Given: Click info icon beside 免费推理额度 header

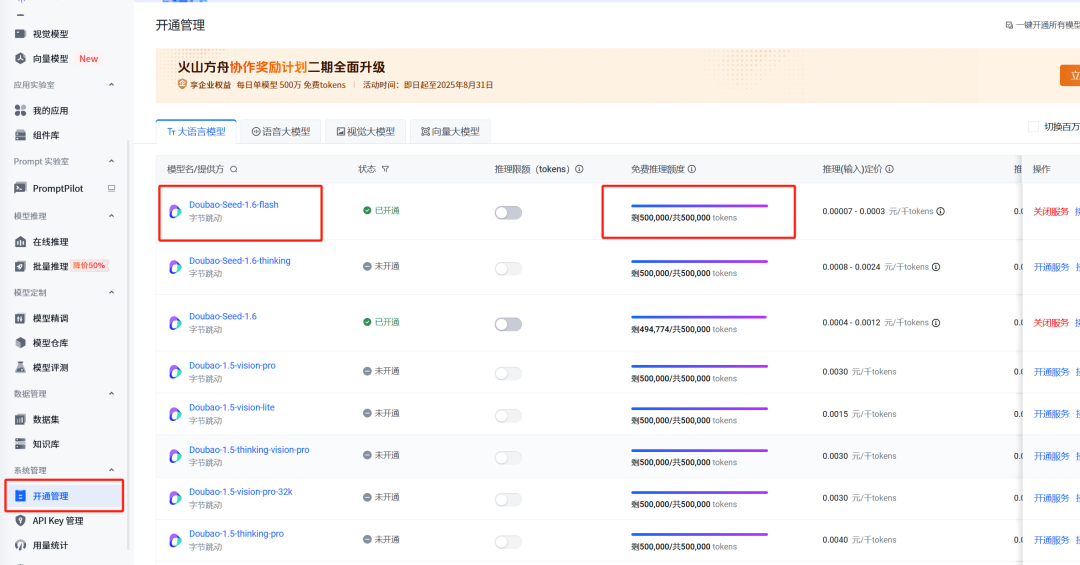Looking at the screenshot, I should (692, 170).
